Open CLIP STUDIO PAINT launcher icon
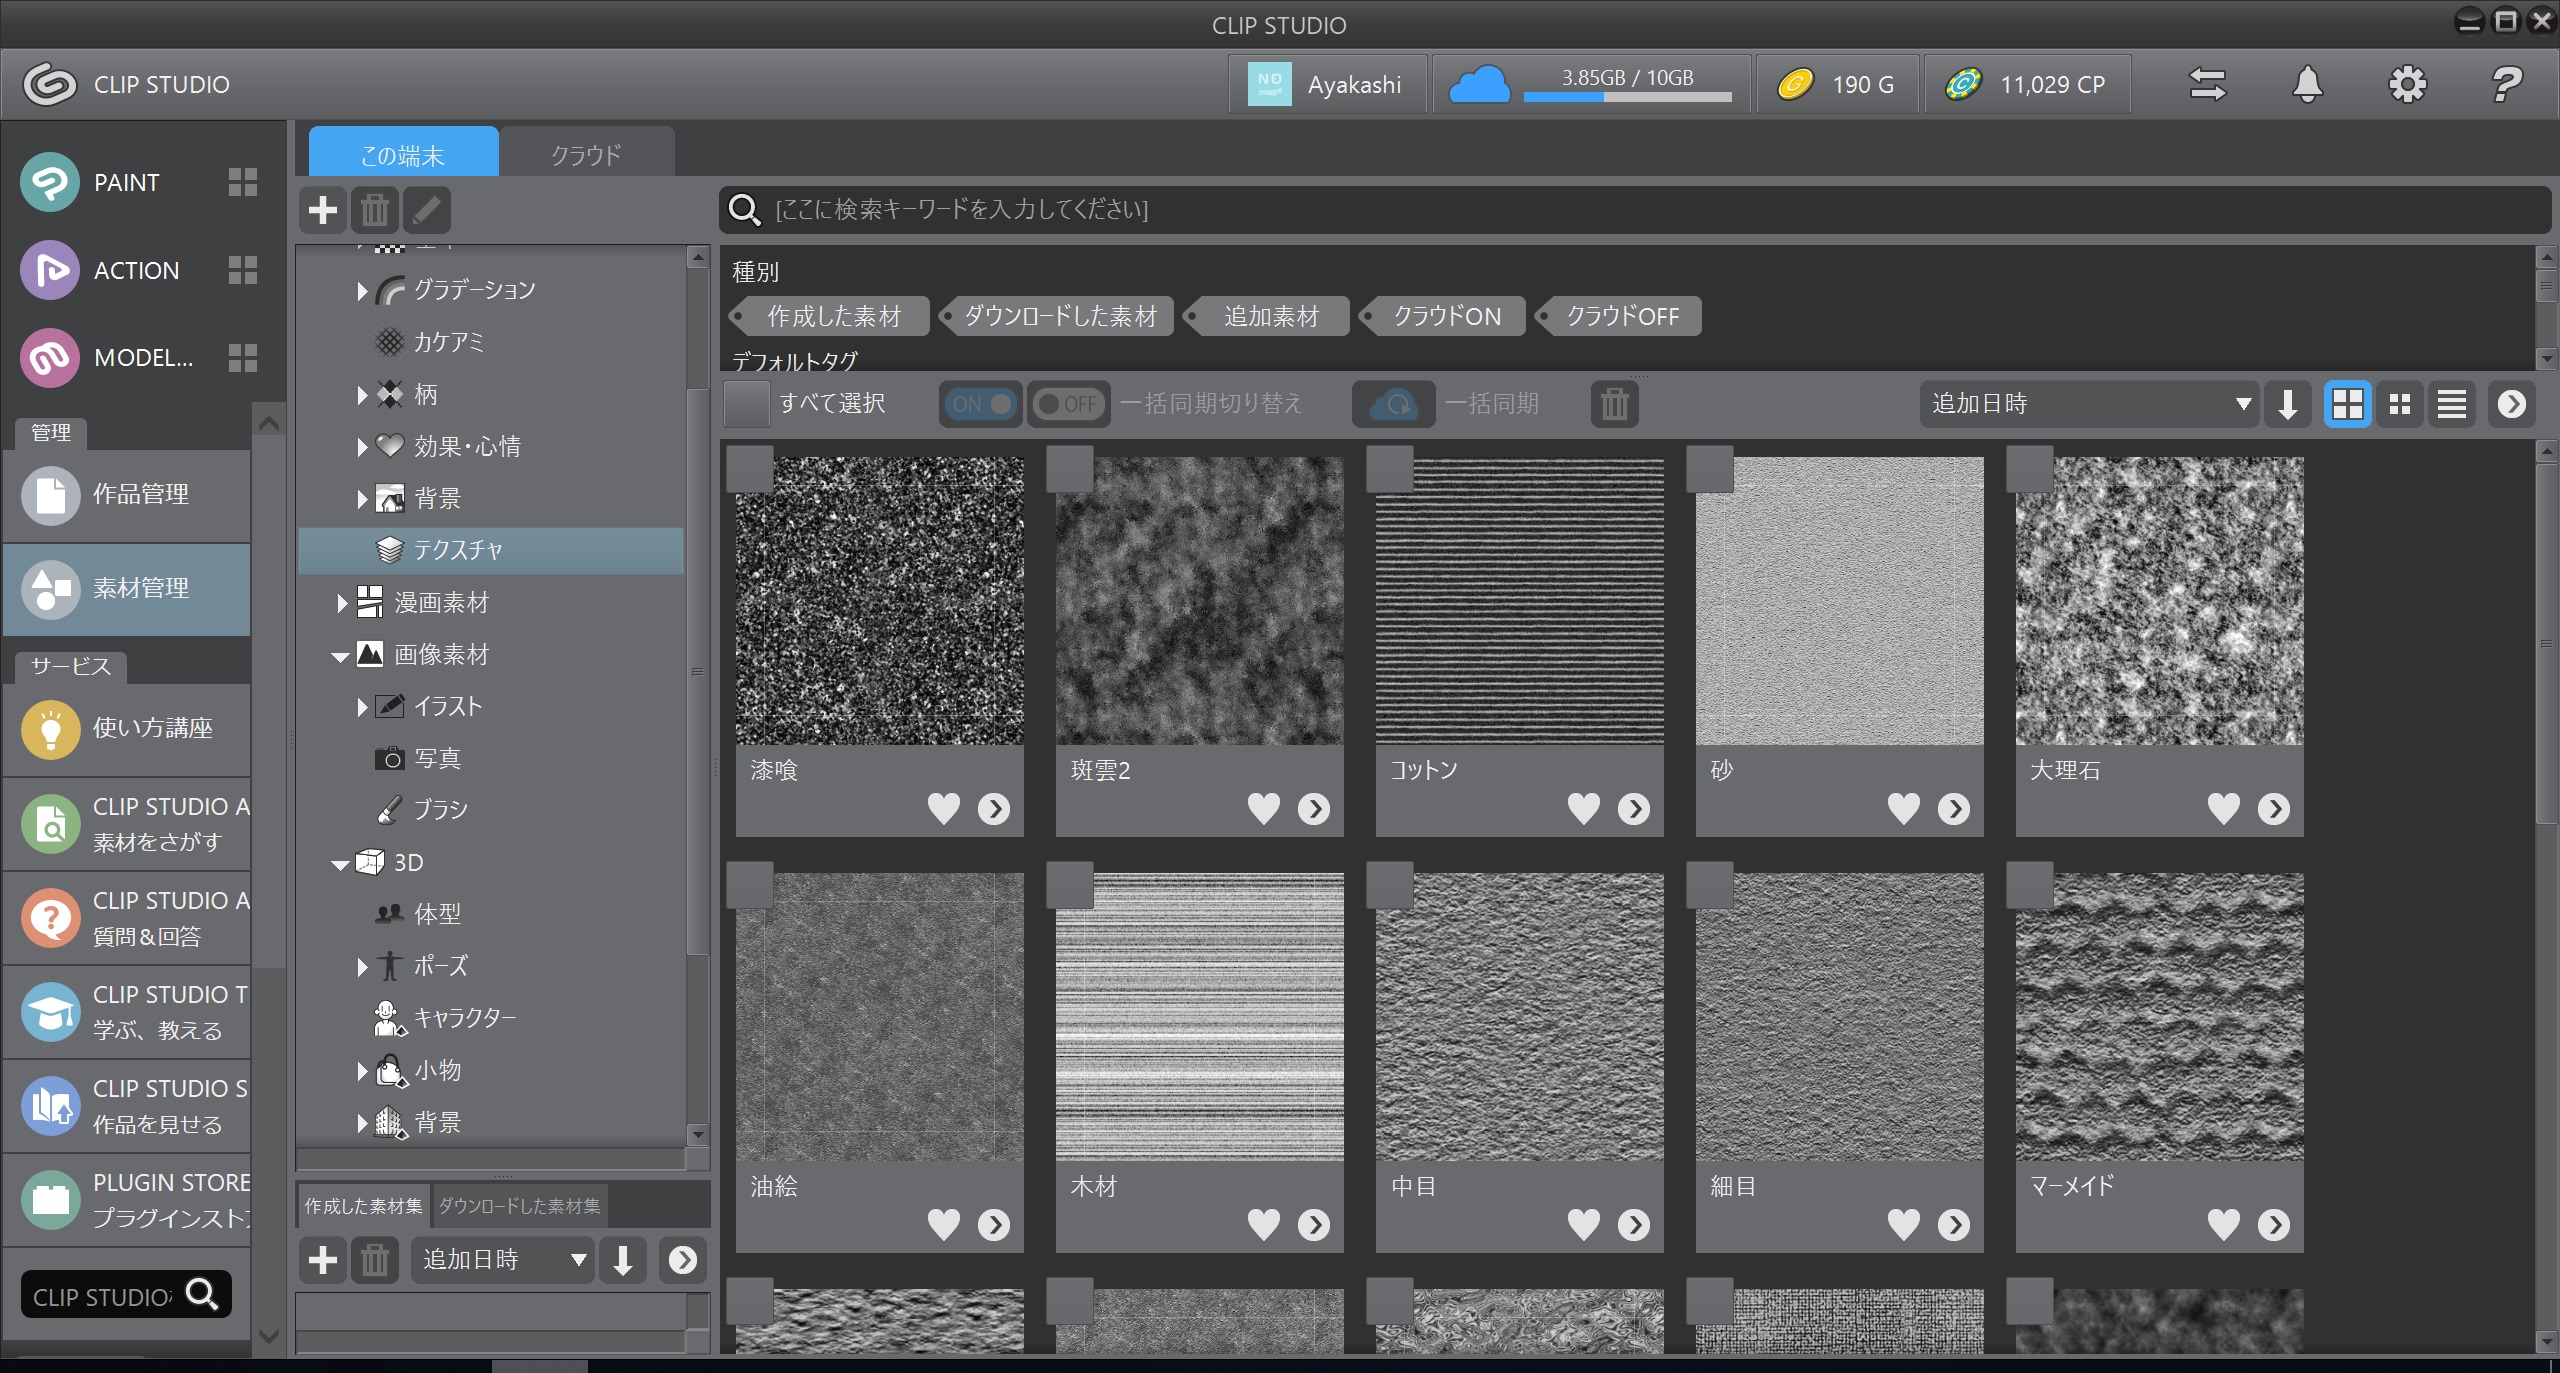The image size is (2560, 1373). click(x=50, y=182)
